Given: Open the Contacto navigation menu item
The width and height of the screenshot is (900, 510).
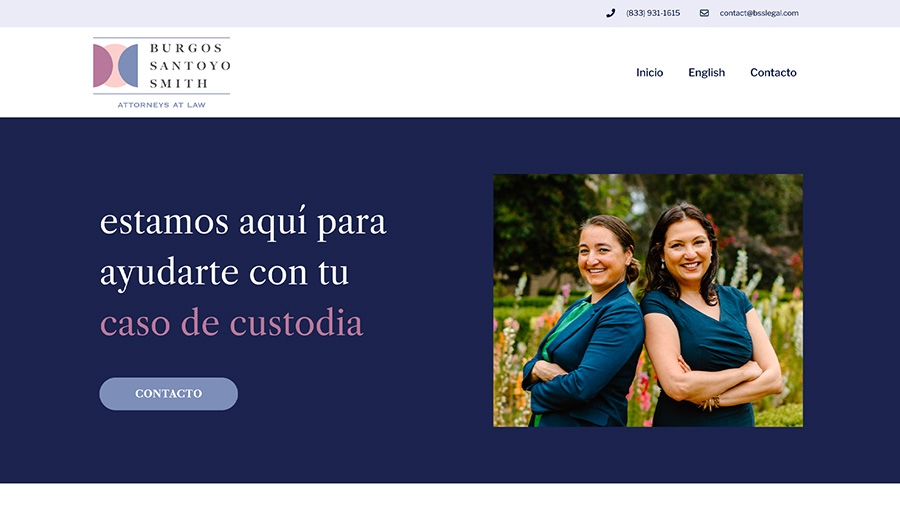Looking at the screenshot, I should click(773, 72).
